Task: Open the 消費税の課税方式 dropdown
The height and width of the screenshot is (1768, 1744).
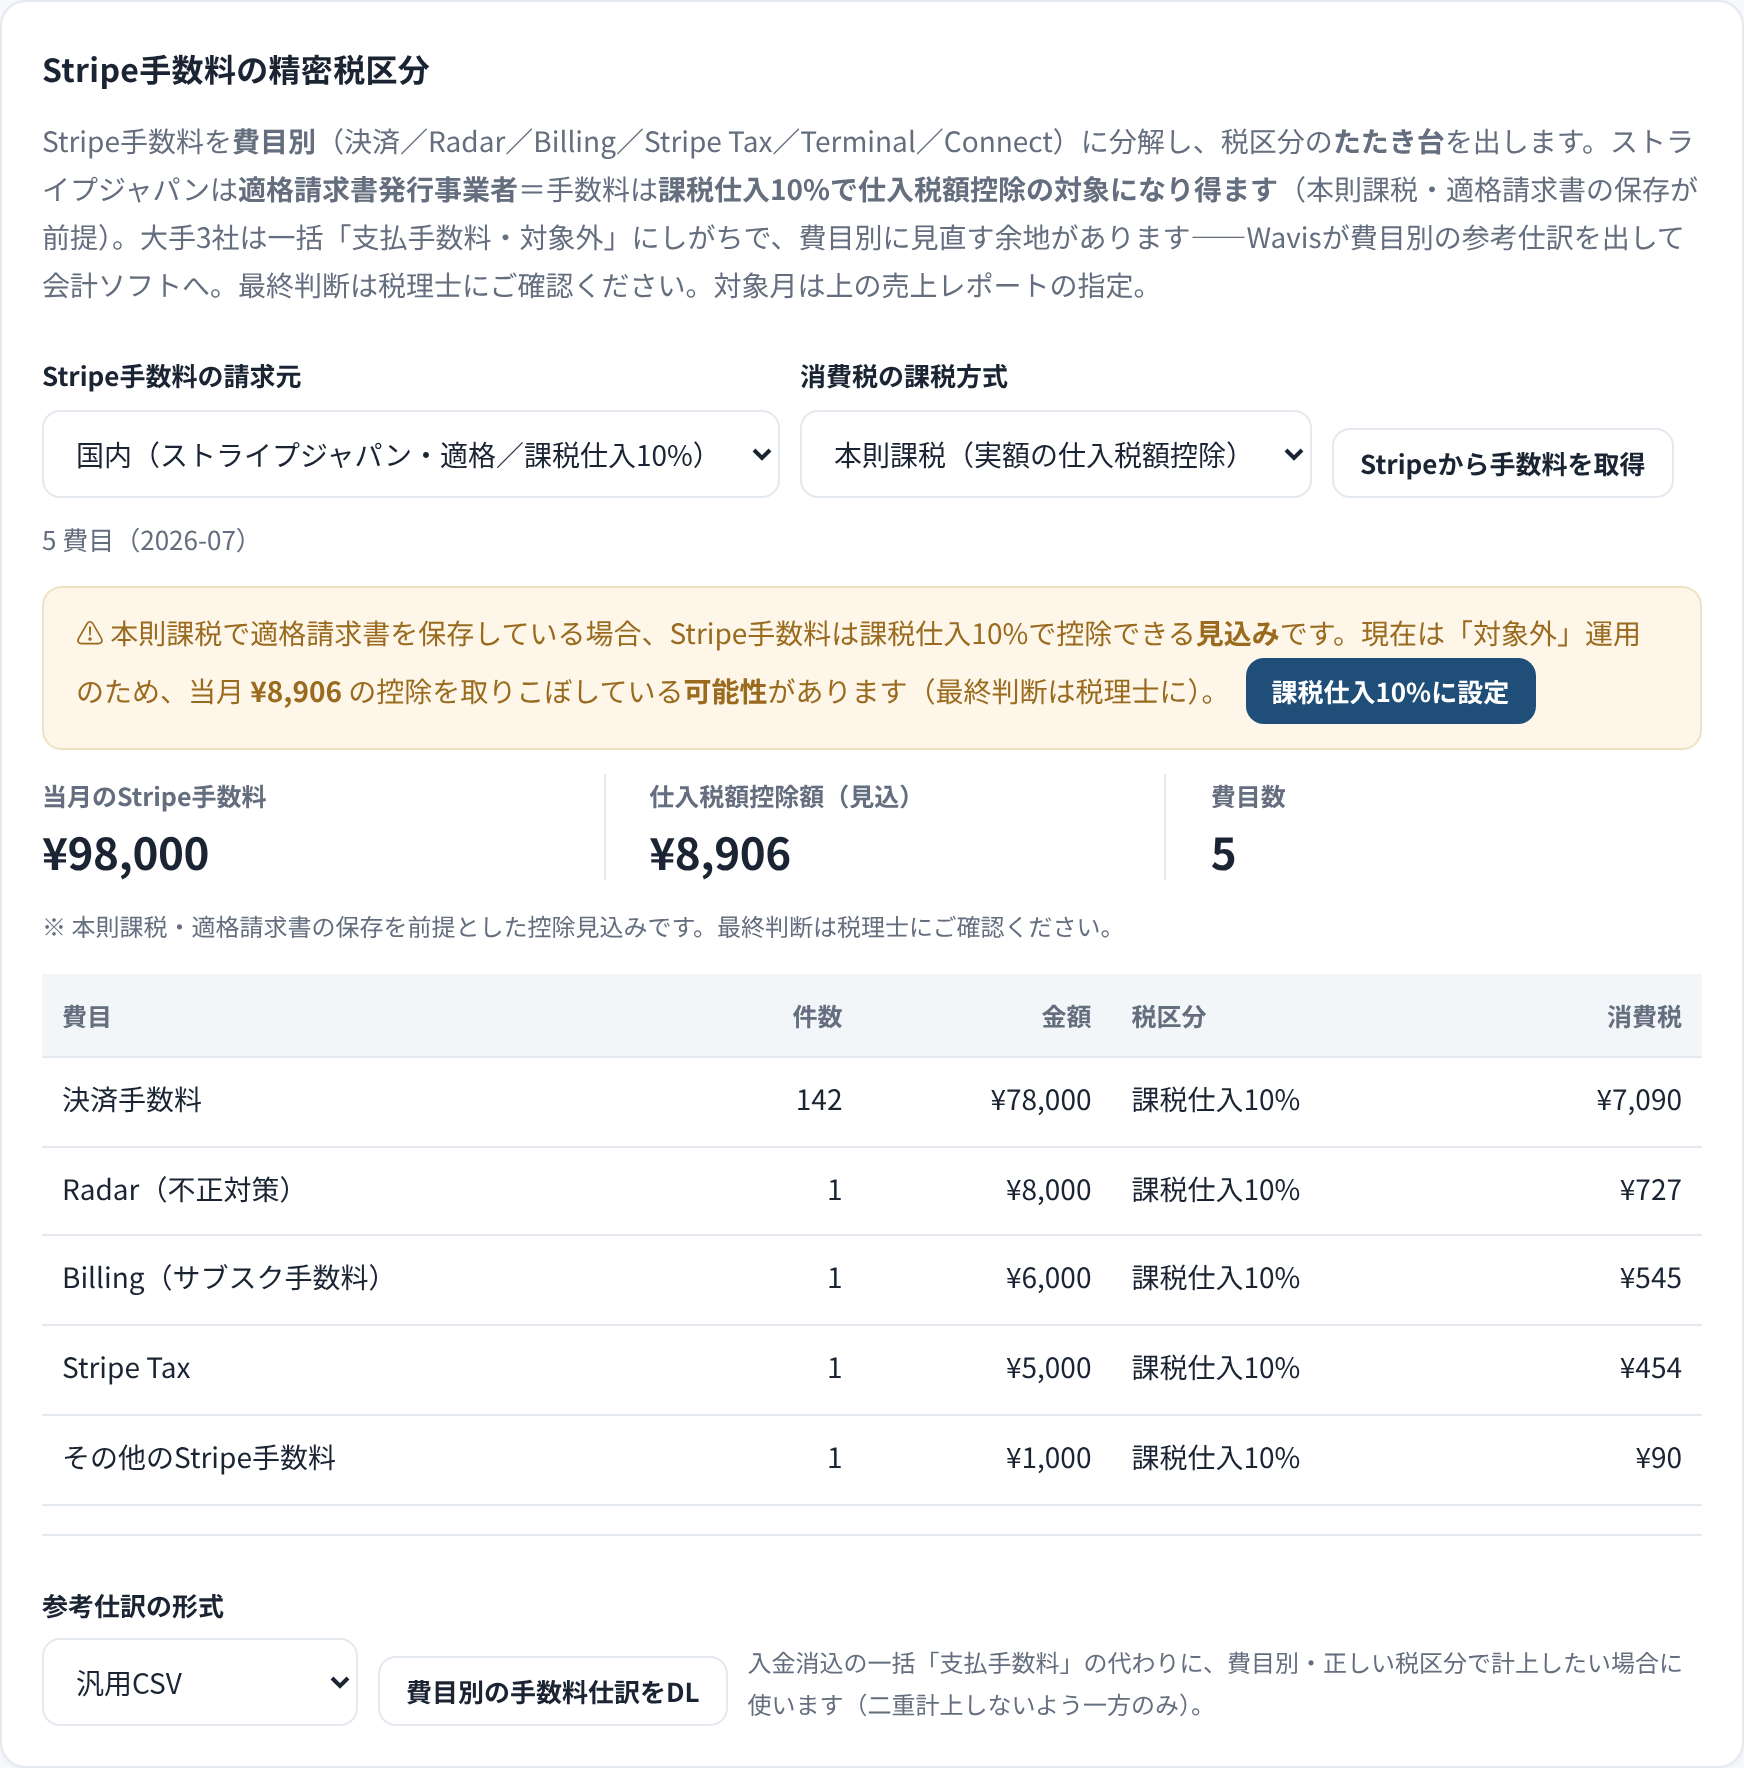Action: (x=1055, y=454)
